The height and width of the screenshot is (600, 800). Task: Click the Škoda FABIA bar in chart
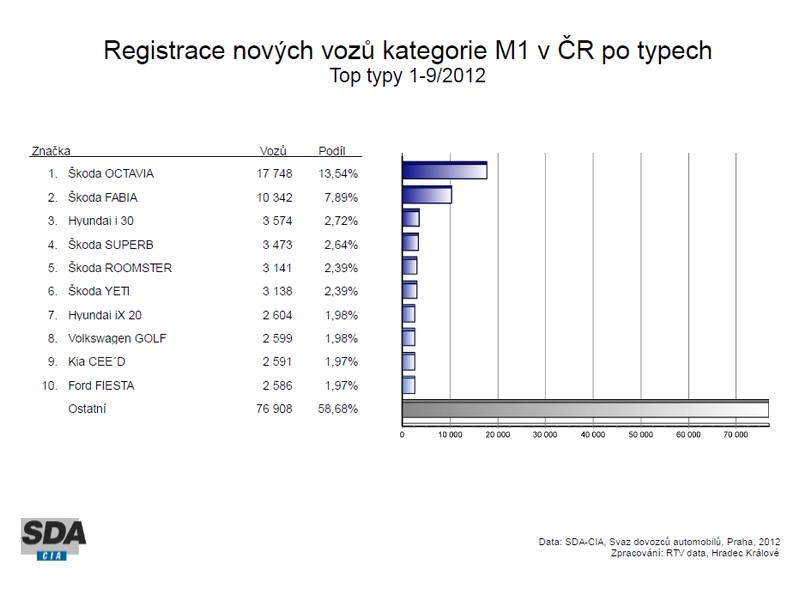(427, 194)
